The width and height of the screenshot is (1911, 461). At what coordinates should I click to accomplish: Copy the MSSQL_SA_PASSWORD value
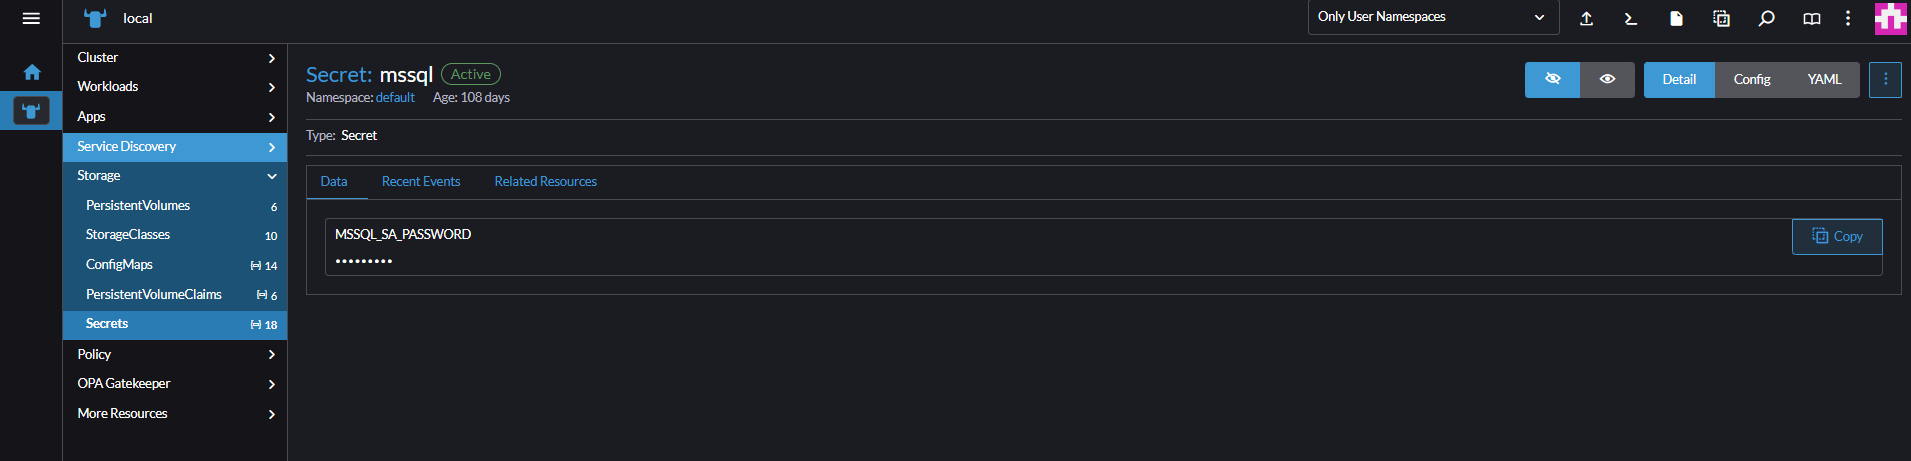(x=1837, y=236)
